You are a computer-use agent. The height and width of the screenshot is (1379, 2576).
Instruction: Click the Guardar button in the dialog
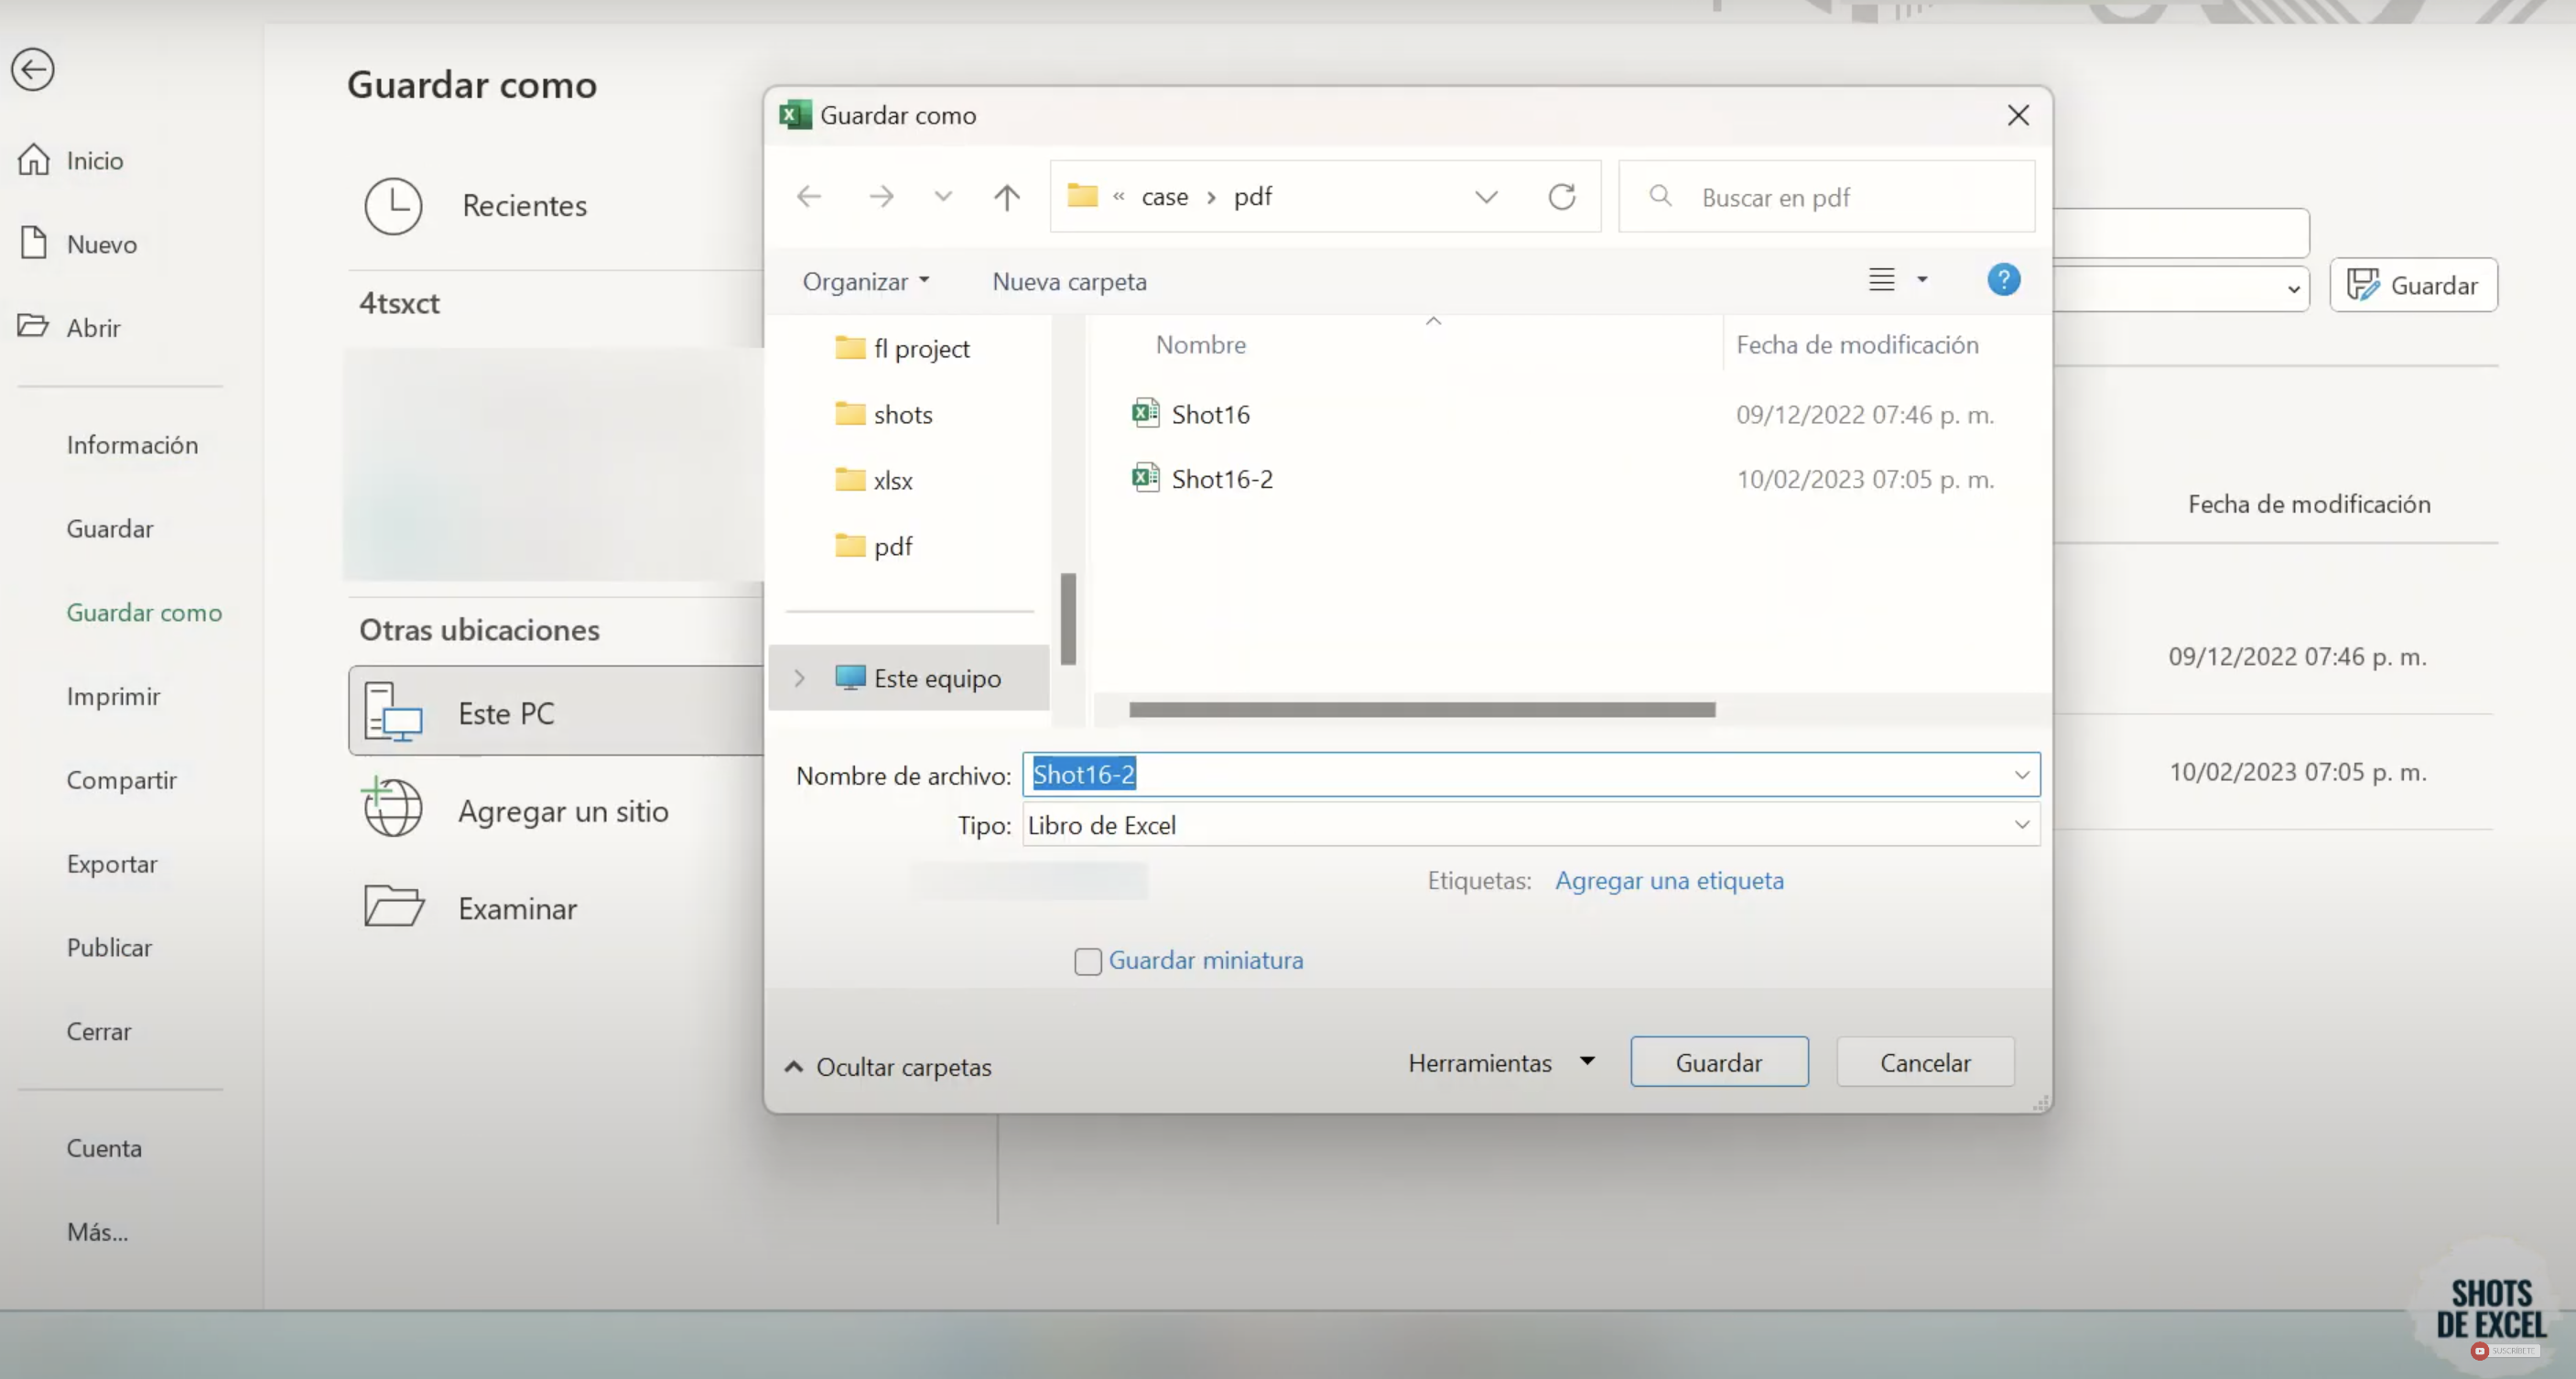click(1718, 1062)
